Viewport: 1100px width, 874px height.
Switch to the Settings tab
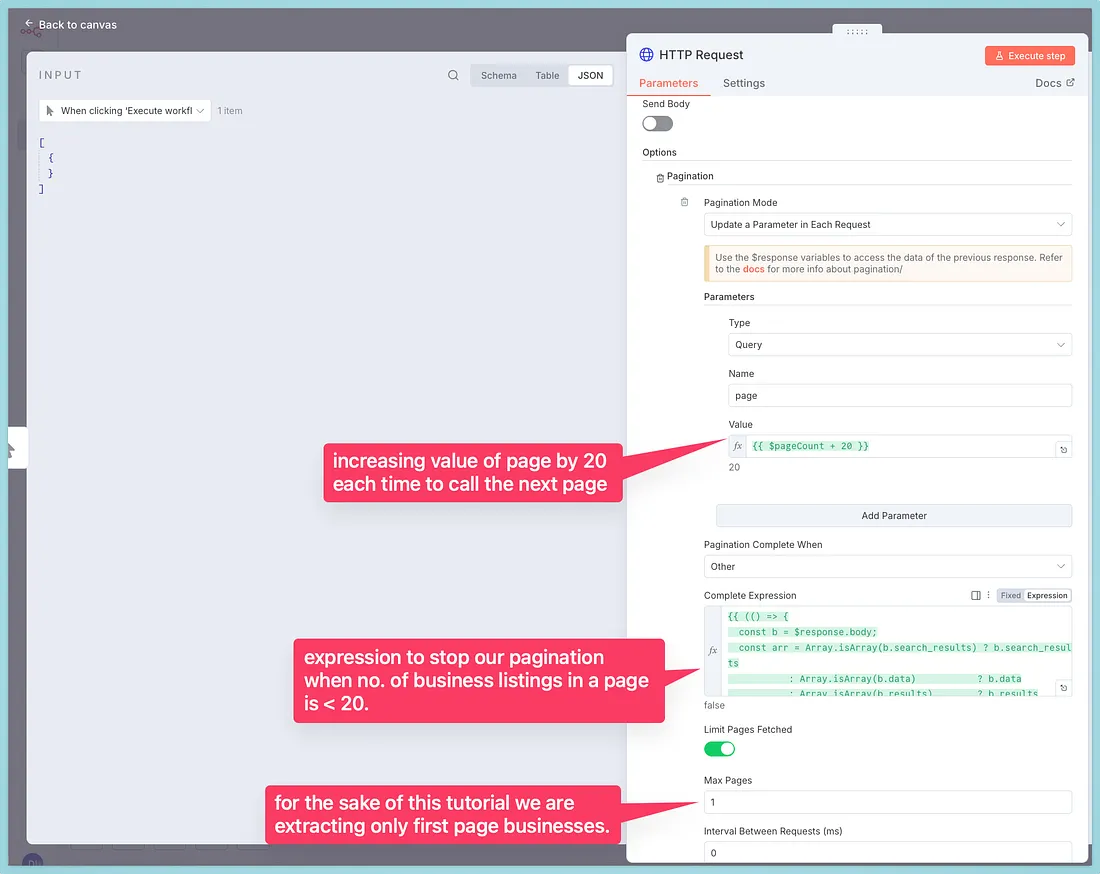click(743, 83)
